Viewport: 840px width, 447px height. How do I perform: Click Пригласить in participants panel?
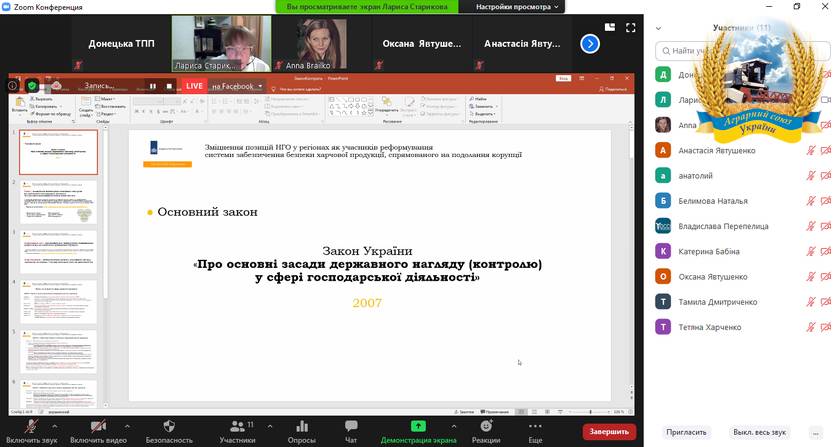point(686,432)
